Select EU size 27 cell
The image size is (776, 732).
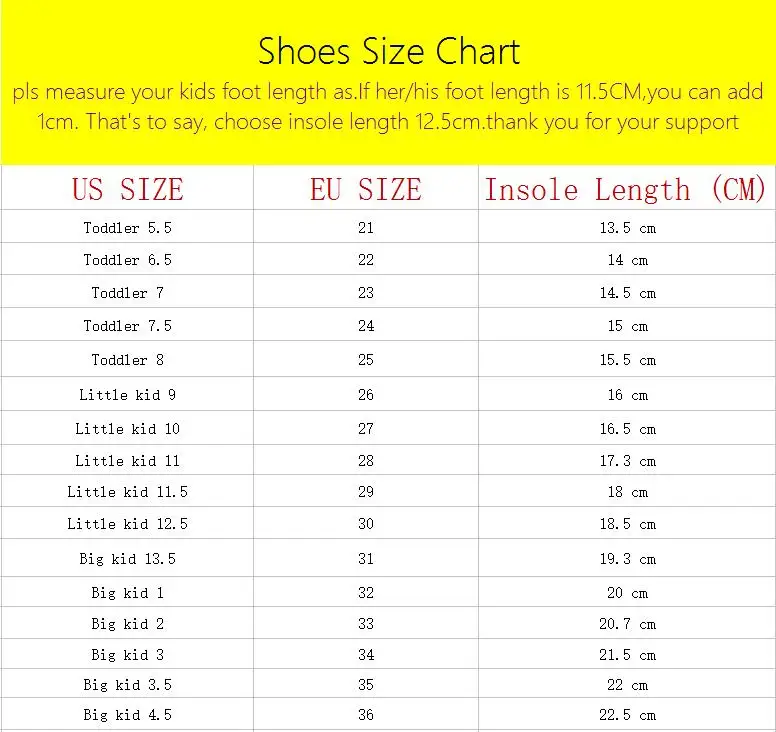pos(366,429)
